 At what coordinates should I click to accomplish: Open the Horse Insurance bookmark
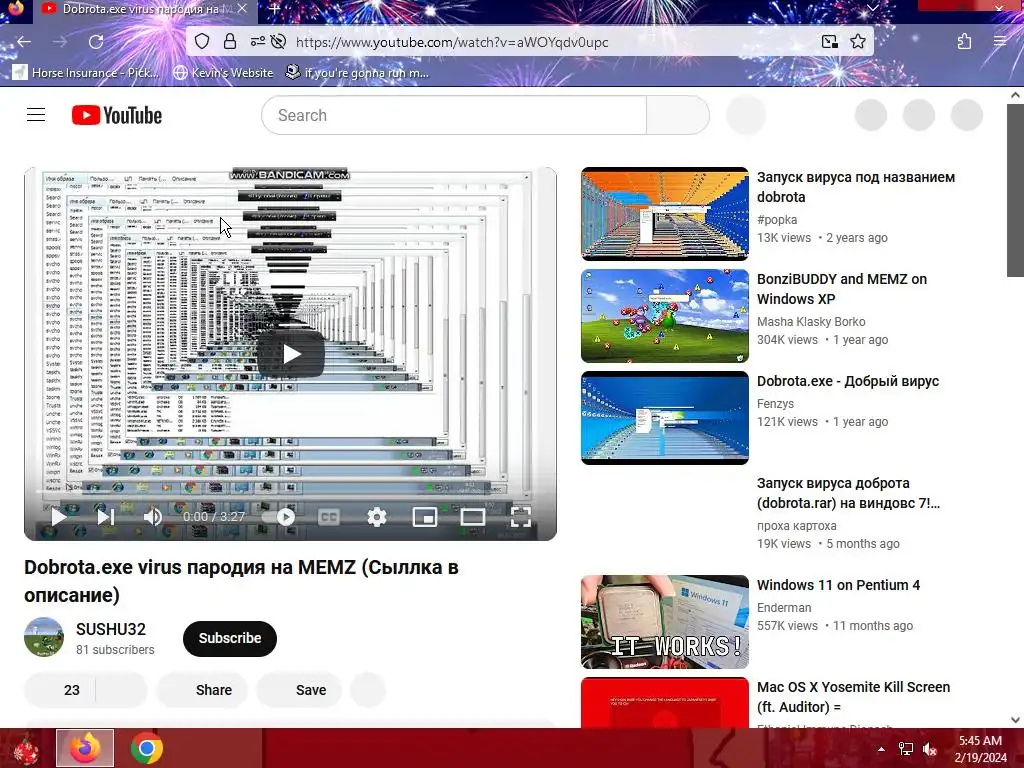[x=86, y=72]
